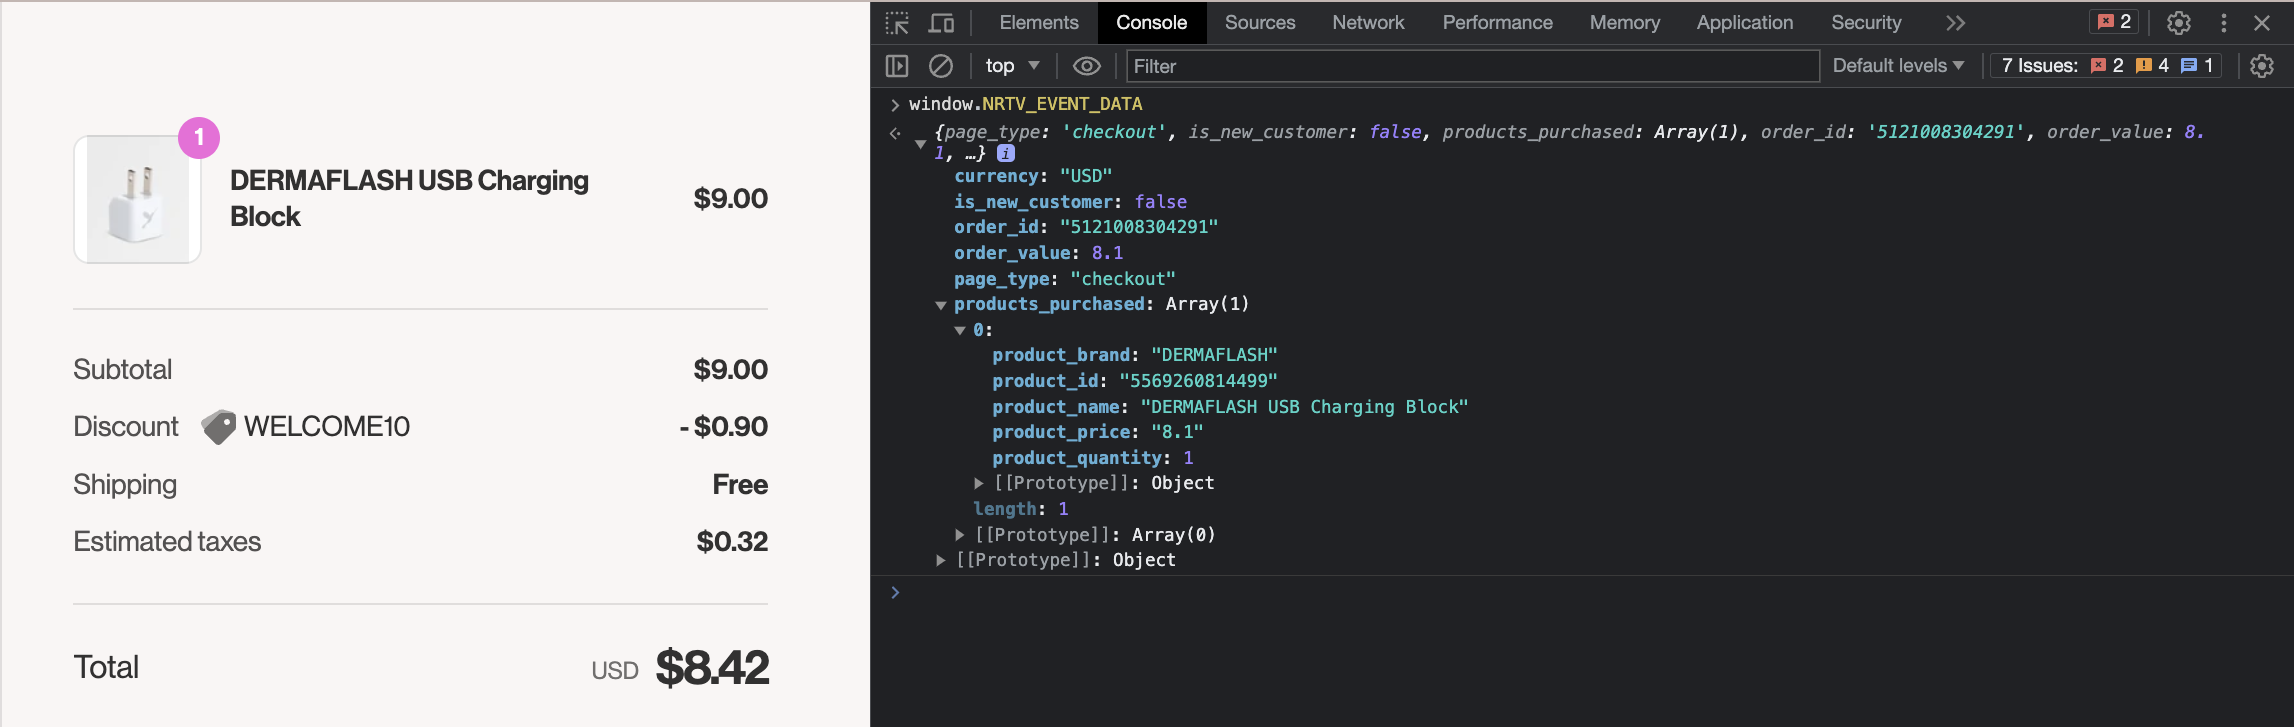Click the red errors counter badge
2294x727 pixels.
coord(2114,22)
